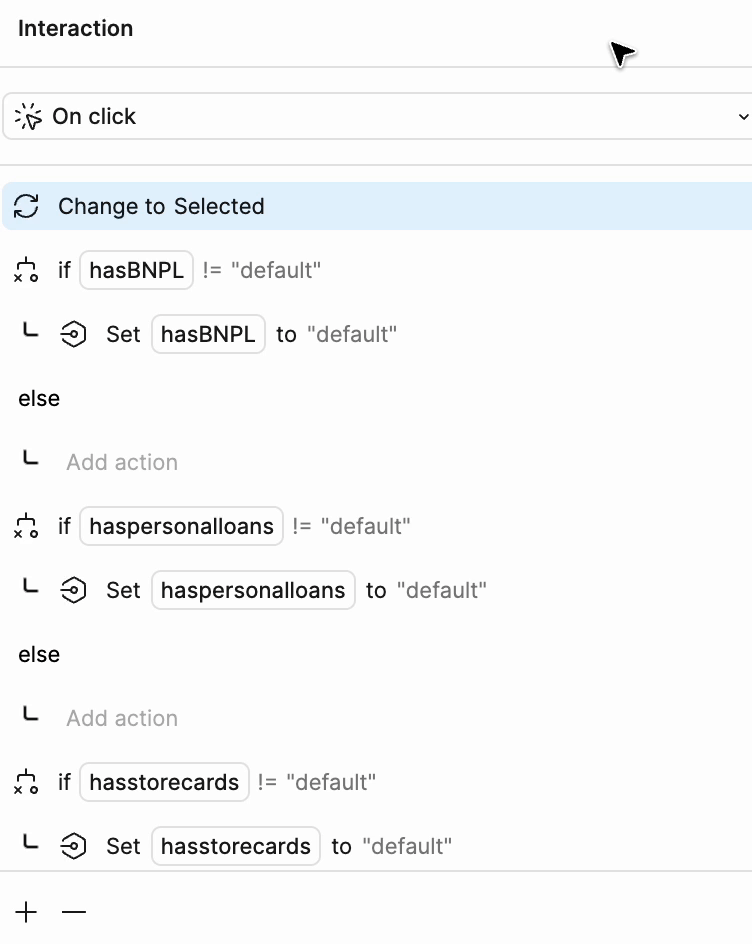This screenshot has height=944, width=752.
Task: Click conditional icon next to hasstorecards if
Action: (x=26, y=782)
